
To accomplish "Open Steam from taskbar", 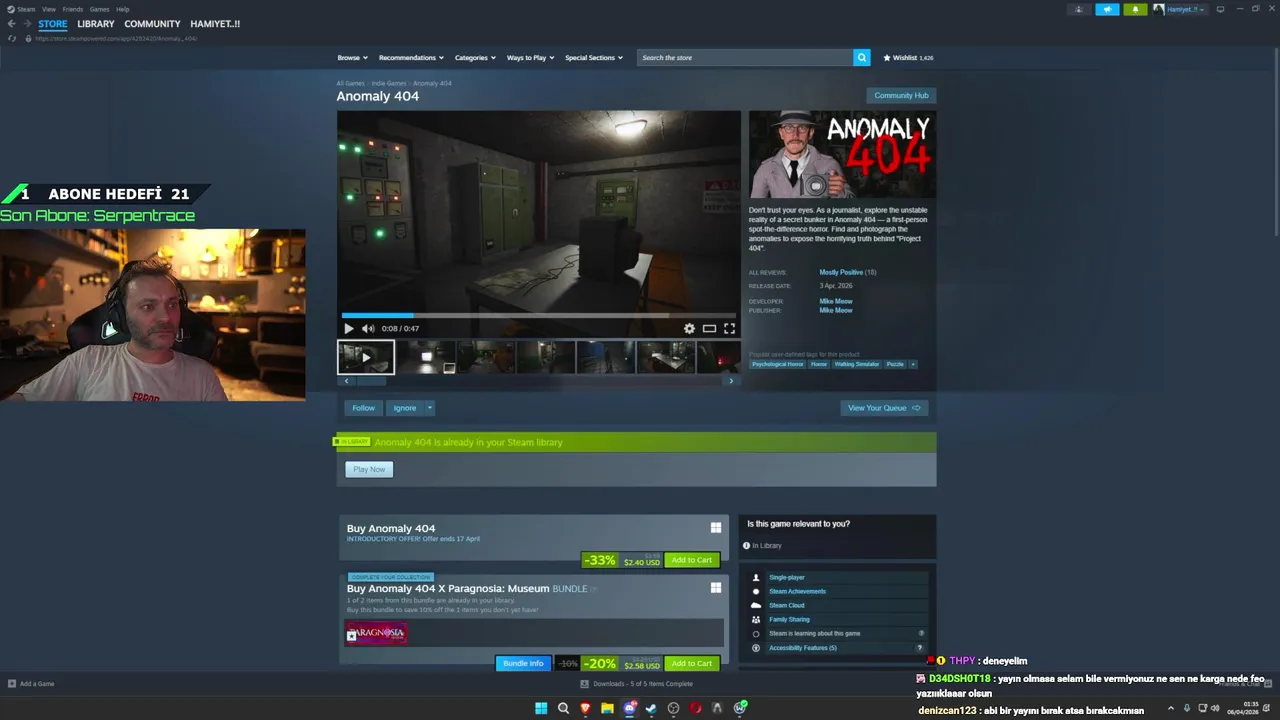I will 651,708.
